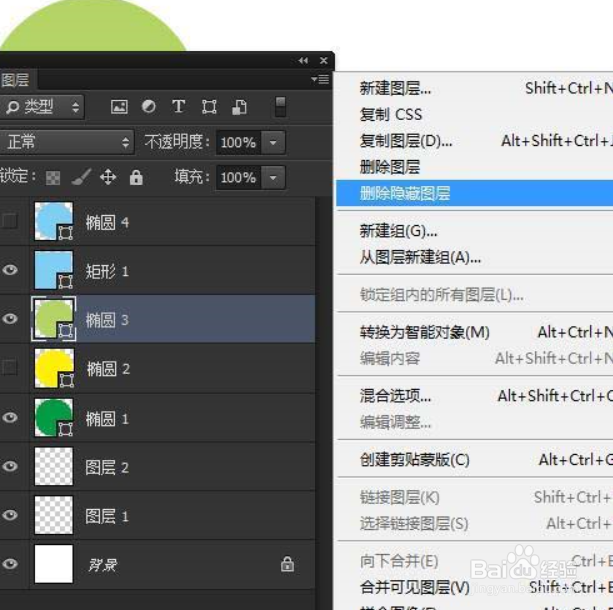The width and height of the screenshot is (613, 610).
Task: Hide the 椭圆 3 layer
Action: [x=10, y=319]
